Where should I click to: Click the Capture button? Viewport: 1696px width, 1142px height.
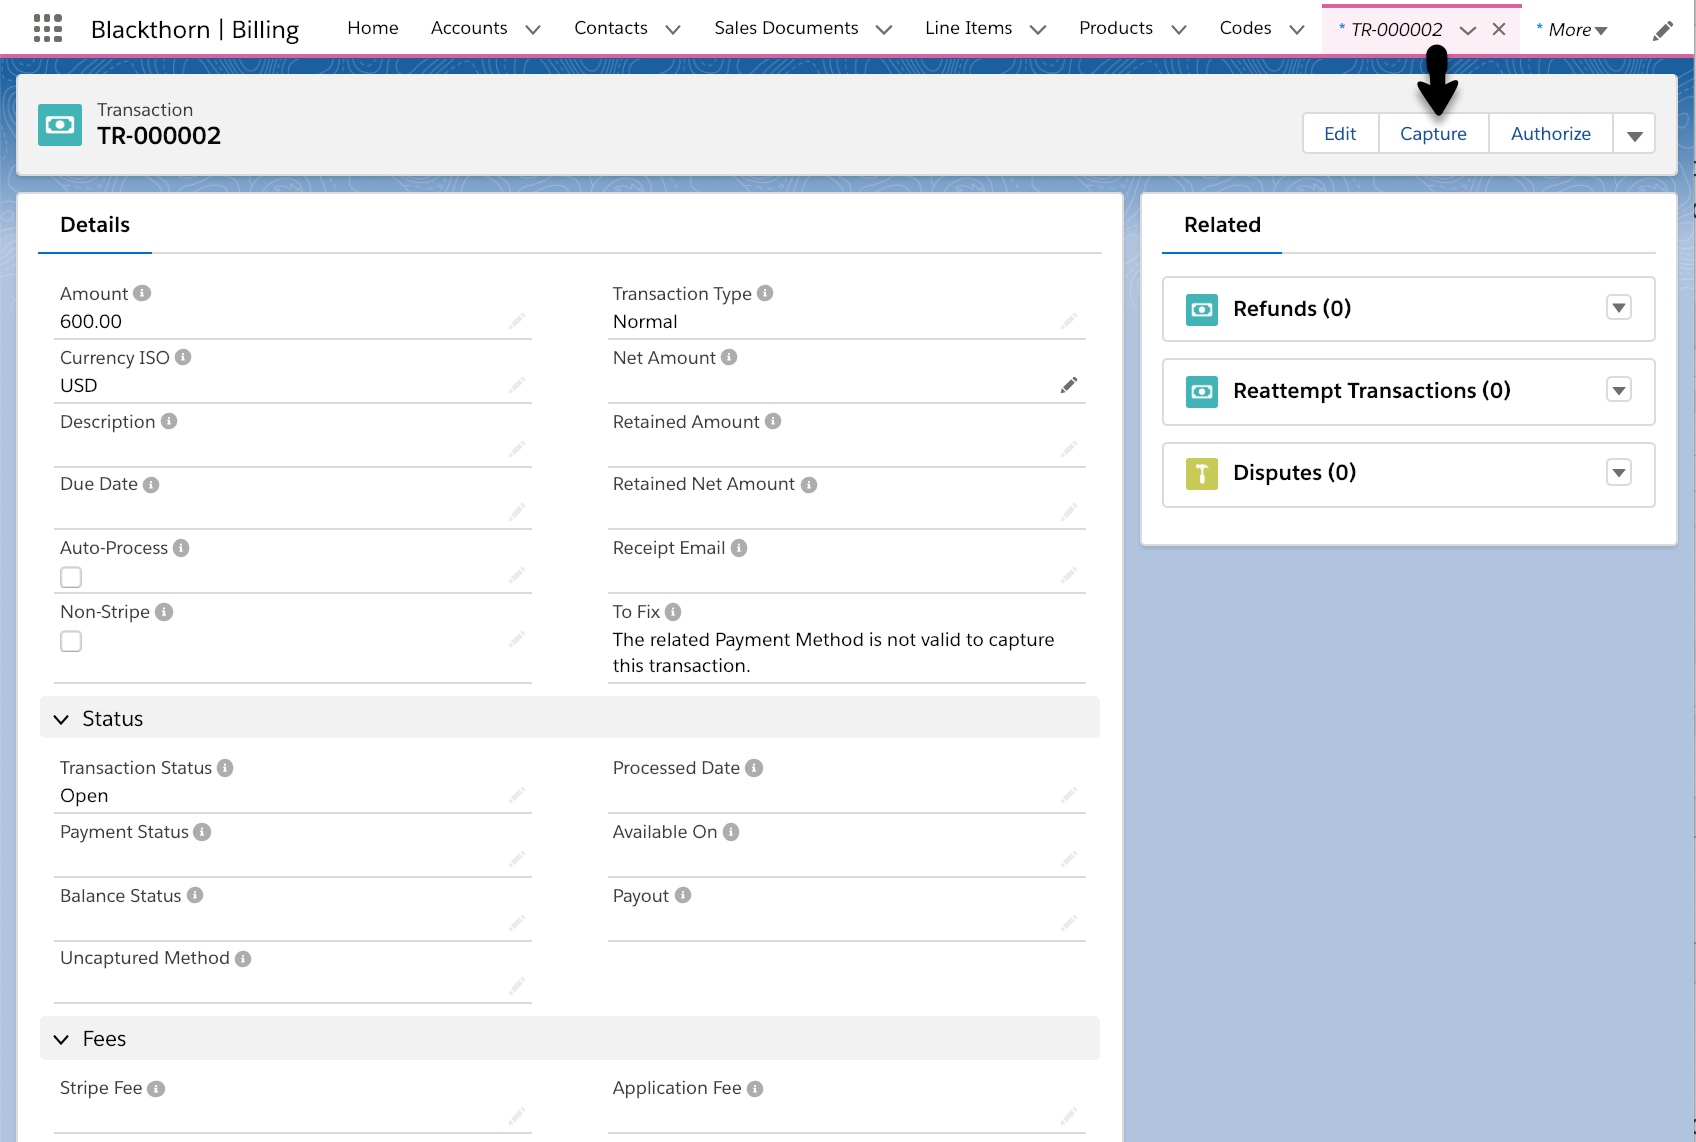1433,134
